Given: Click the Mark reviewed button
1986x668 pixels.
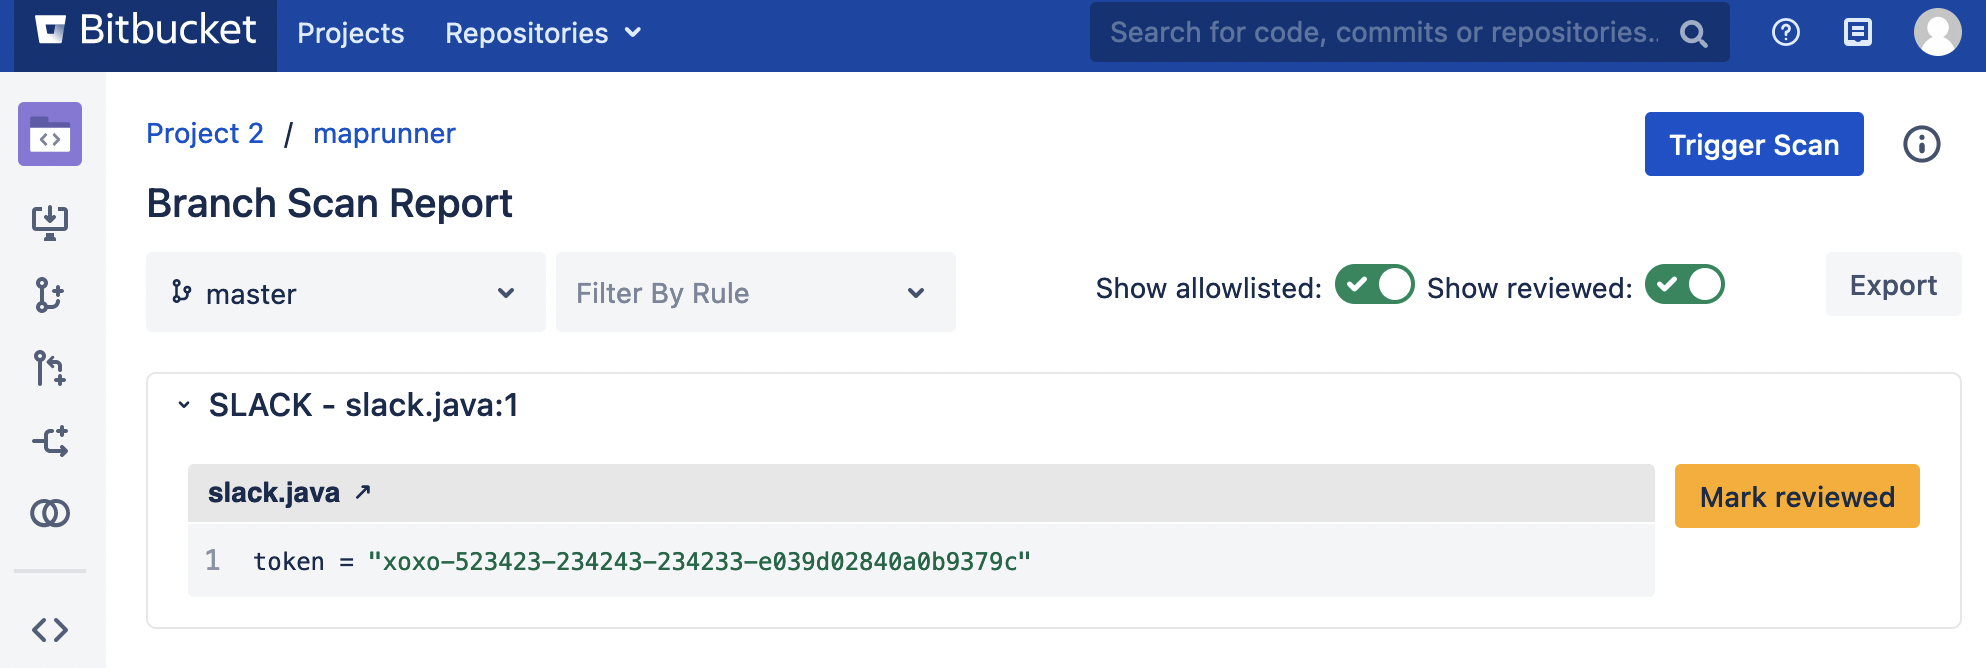Looking at the screenshot, I should [1796, 496].
